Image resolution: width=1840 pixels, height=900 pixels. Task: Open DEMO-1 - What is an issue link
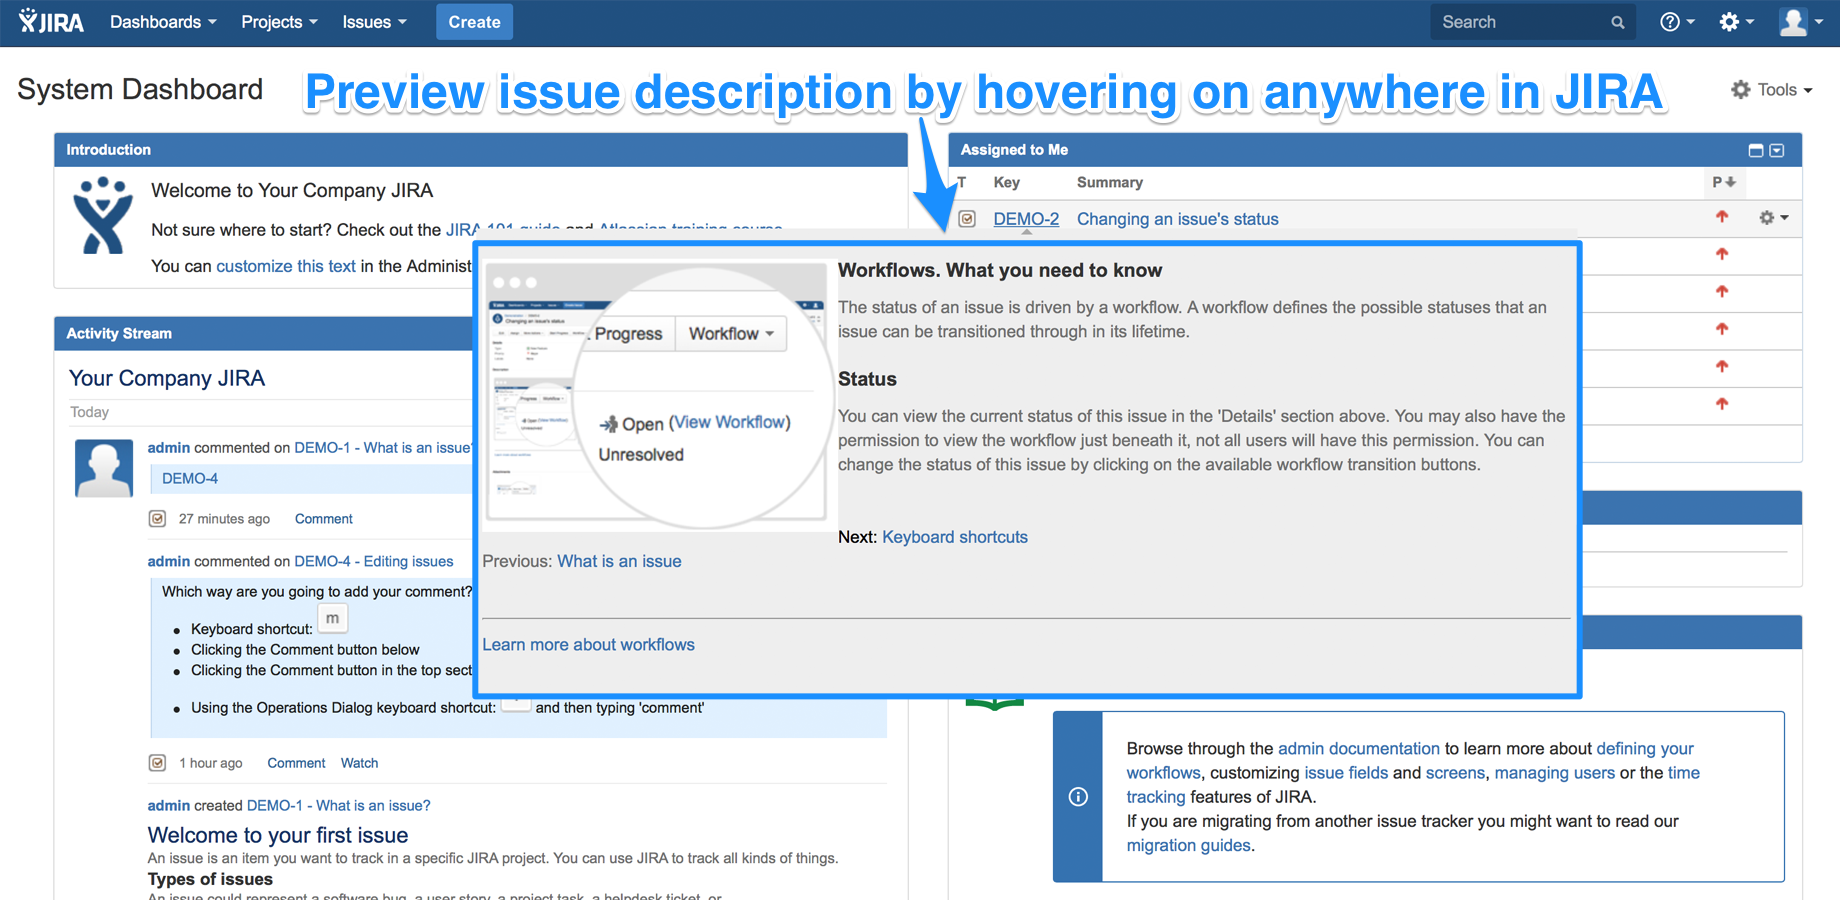(x=382, y=447)
